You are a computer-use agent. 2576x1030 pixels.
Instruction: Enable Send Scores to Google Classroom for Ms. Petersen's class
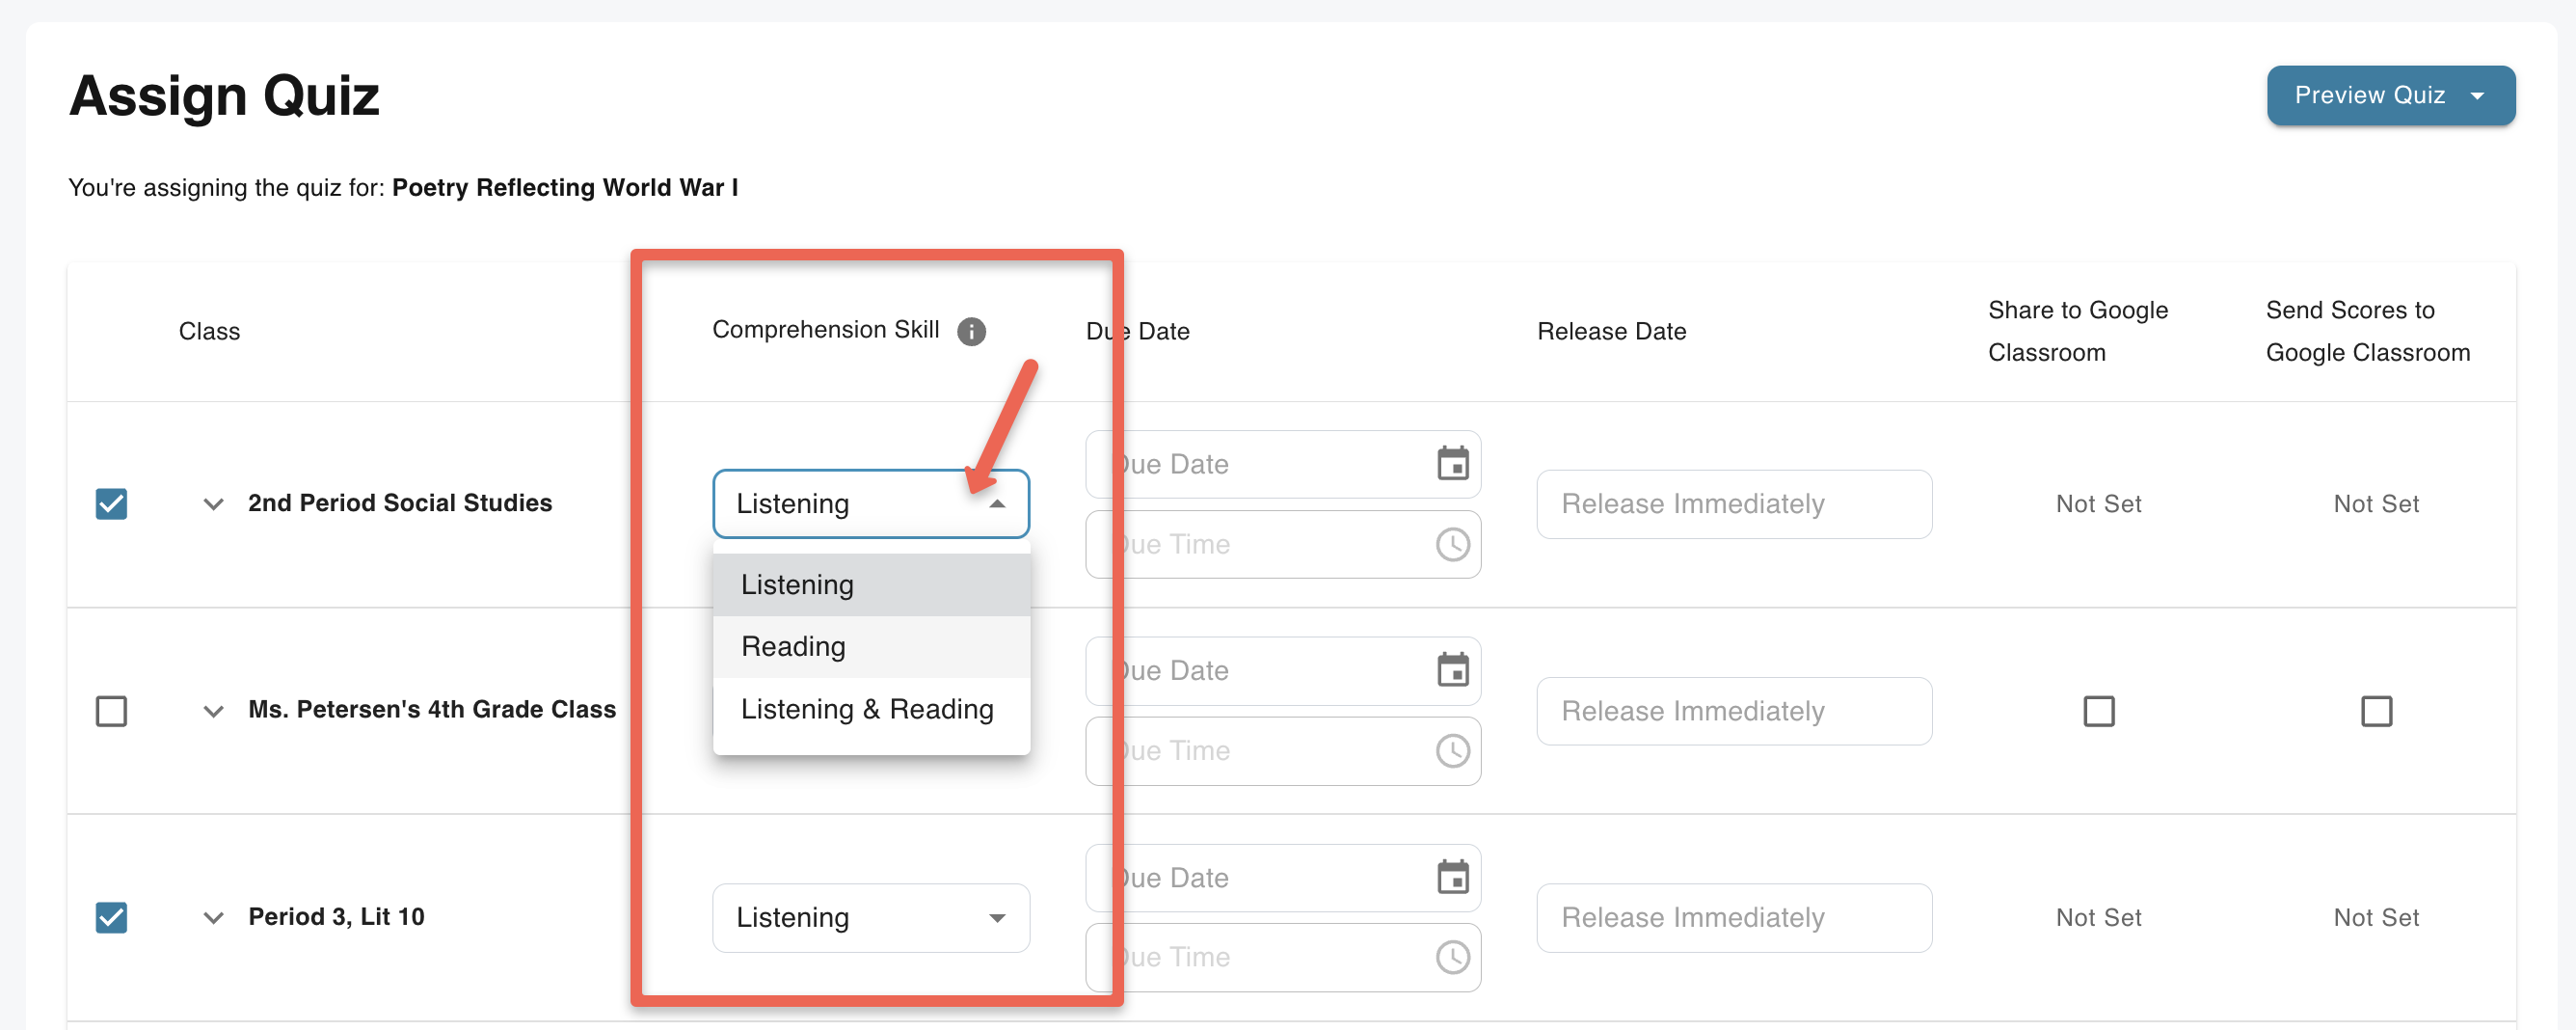point(2375,711)
